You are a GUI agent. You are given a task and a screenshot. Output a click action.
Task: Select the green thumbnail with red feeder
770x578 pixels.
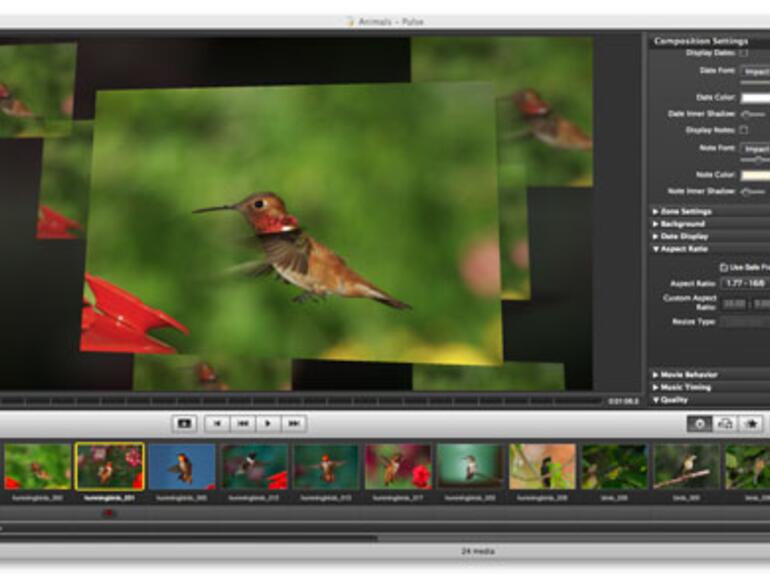tap(37, 467)
